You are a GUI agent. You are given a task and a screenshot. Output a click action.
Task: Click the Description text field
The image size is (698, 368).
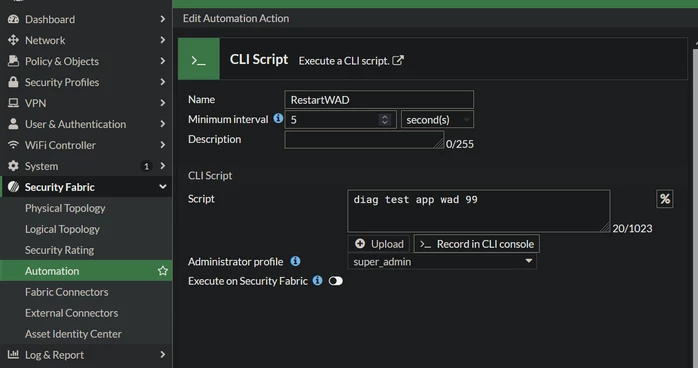tap(364, 140)
